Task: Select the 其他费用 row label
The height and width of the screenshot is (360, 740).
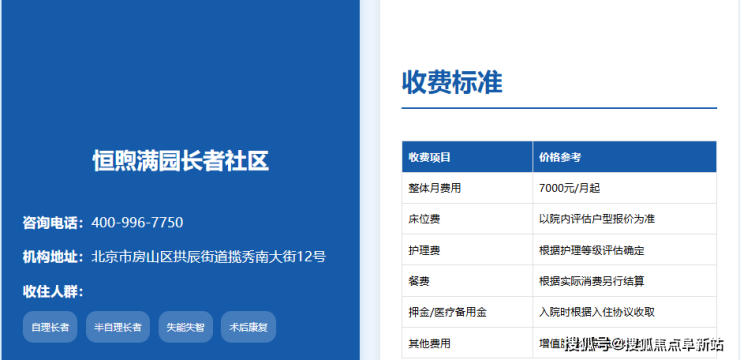Action: [429, 343]
